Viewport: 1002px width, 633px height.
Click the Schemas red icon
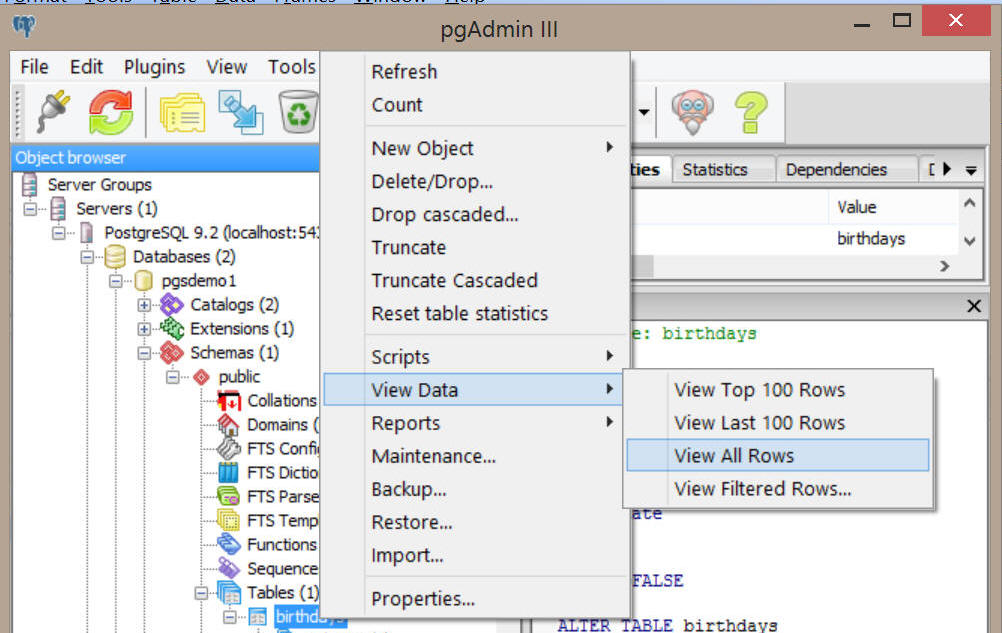[x=172, y=353]
